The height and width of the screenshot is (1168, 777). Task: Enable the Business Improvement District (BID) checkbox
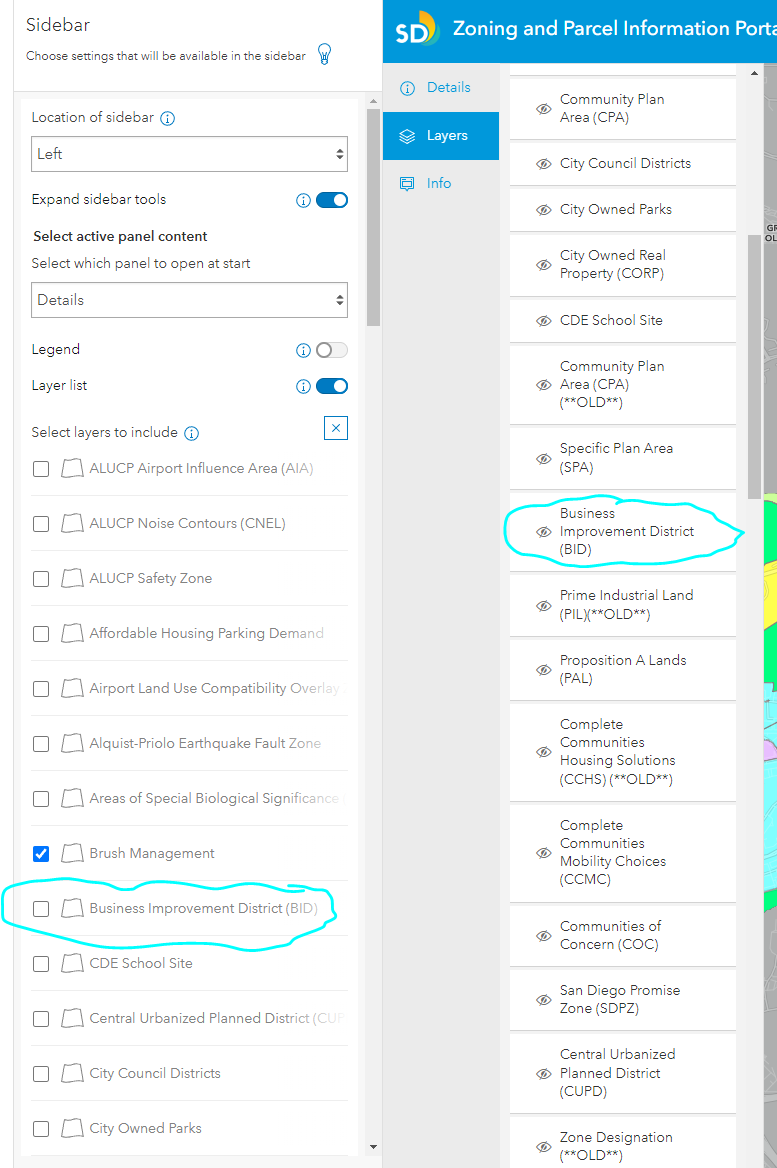(x=41, y=908)
